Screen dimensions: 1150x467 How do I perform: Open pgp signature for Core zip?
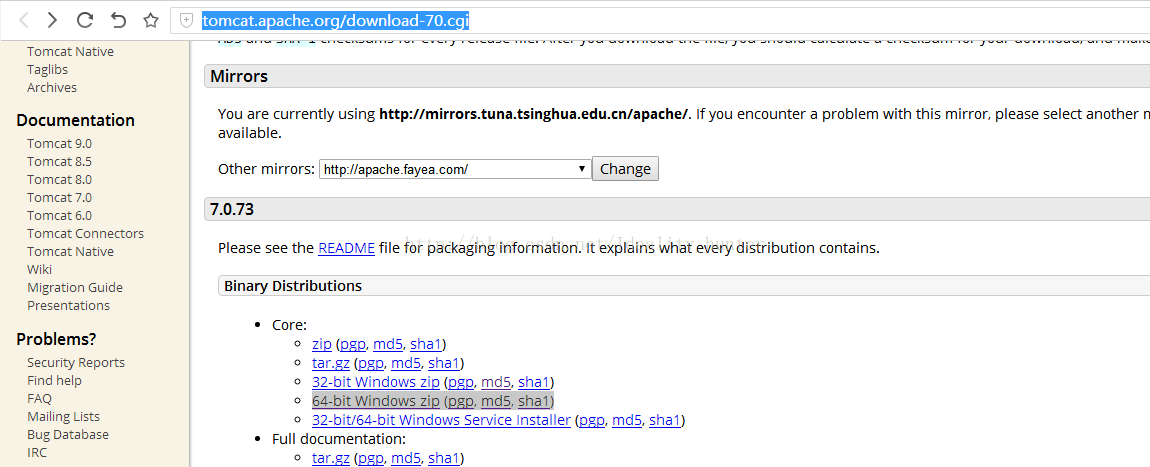[x=352, y=344]
